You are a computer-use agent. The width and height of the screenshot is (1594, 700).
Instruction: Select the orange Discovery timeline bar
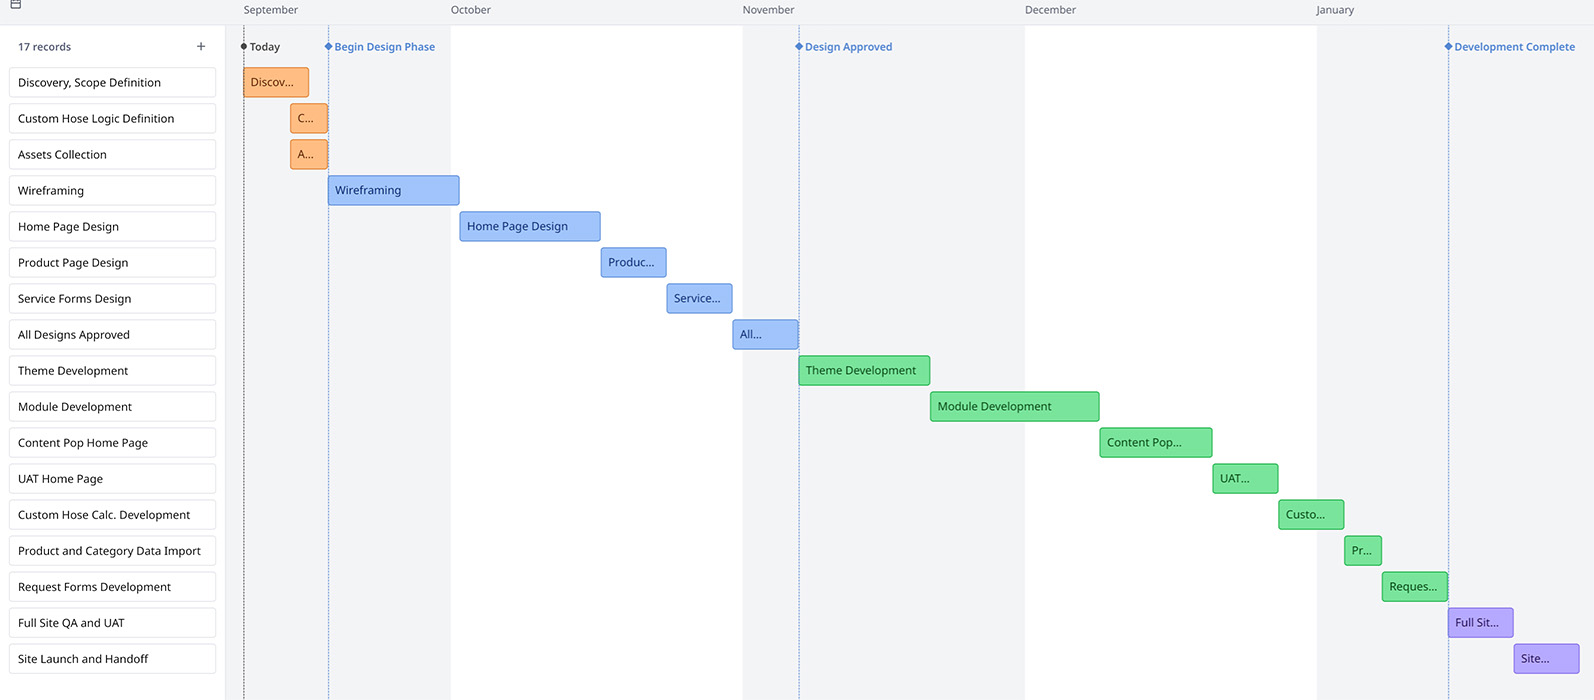pyautogui.click(x=276, y=83)
